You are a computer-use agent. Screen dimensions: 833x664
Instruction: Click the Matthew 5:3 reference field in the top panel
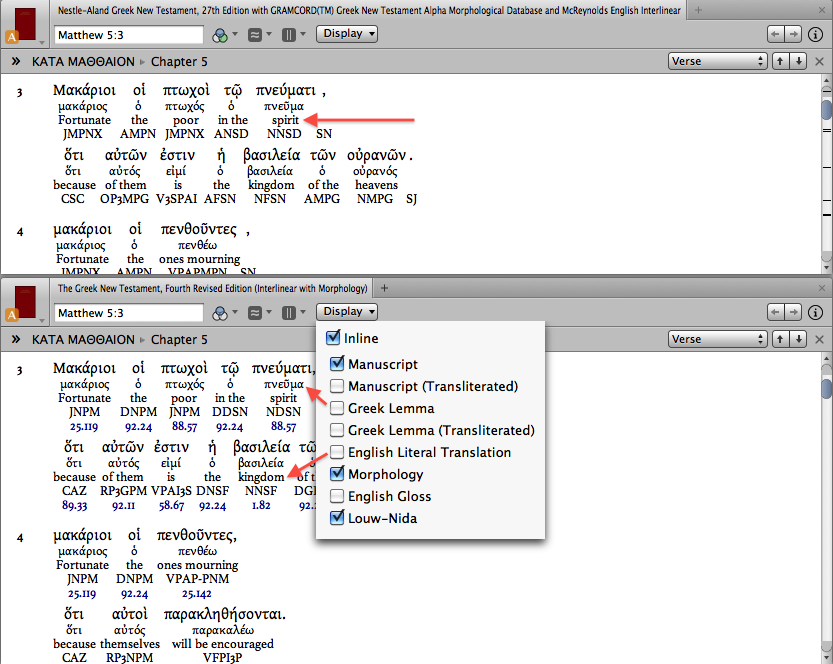(x=129, y=35)
